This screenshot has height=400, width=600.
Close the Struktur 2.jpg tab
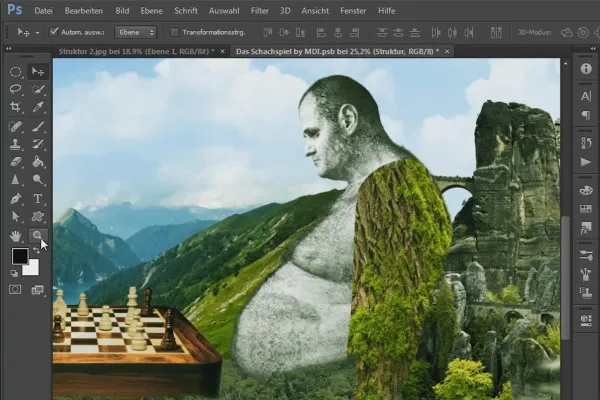[x=222, y=51]
